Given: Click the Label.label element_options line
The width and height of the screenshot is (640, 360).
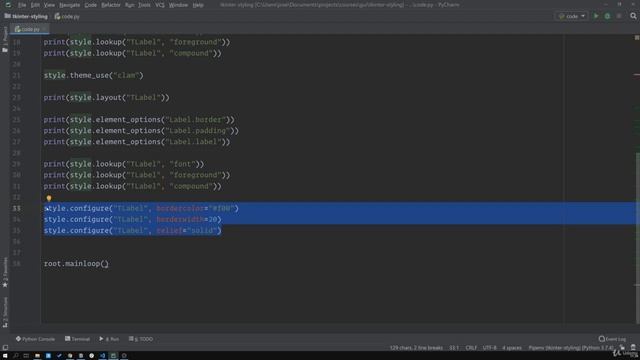Looking at the screenshot, I should [137, 142].
